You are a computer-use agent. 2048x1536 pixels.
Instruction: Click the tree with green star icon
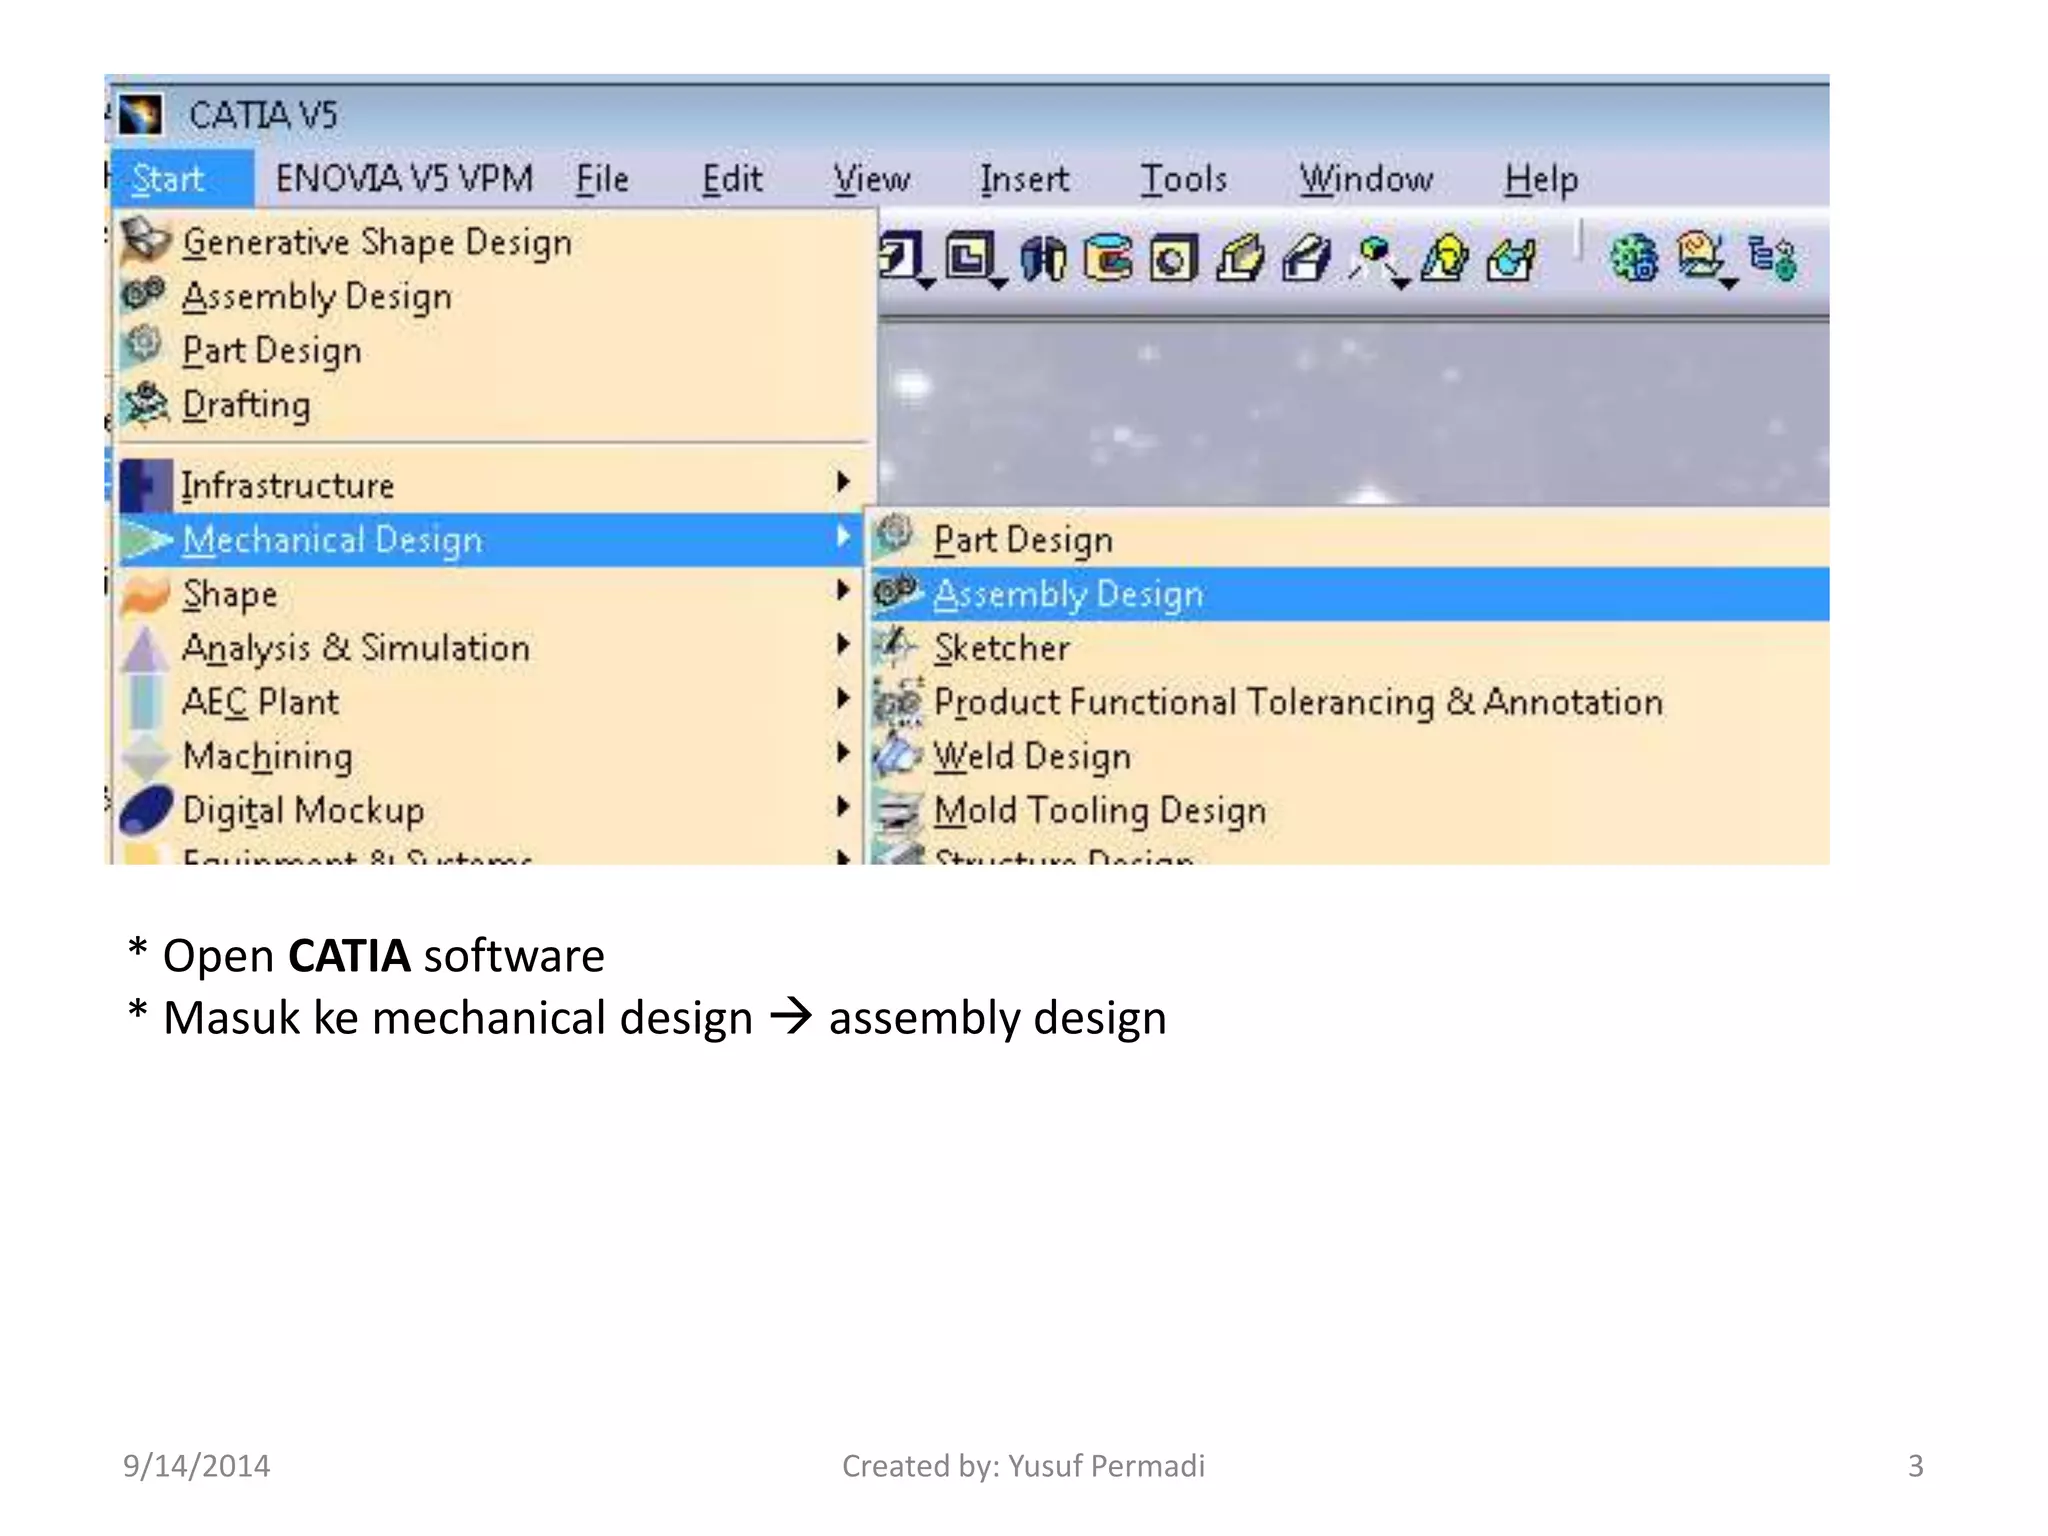(1773, 258)
